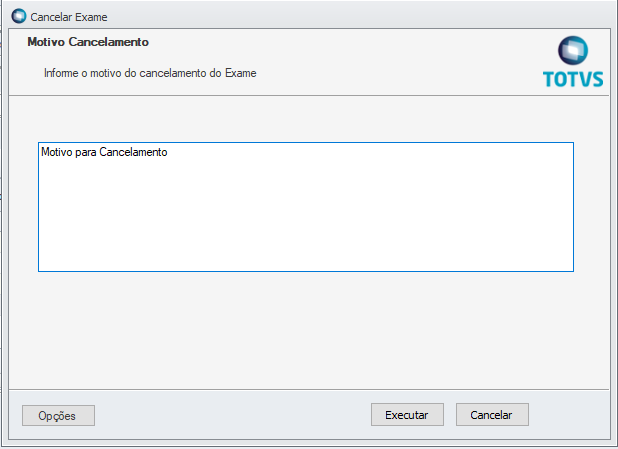Image resolution: width=618 pixels, height=449 pixels.
Task: Click the TOTVS circular logo emblem
Action: 573,52
